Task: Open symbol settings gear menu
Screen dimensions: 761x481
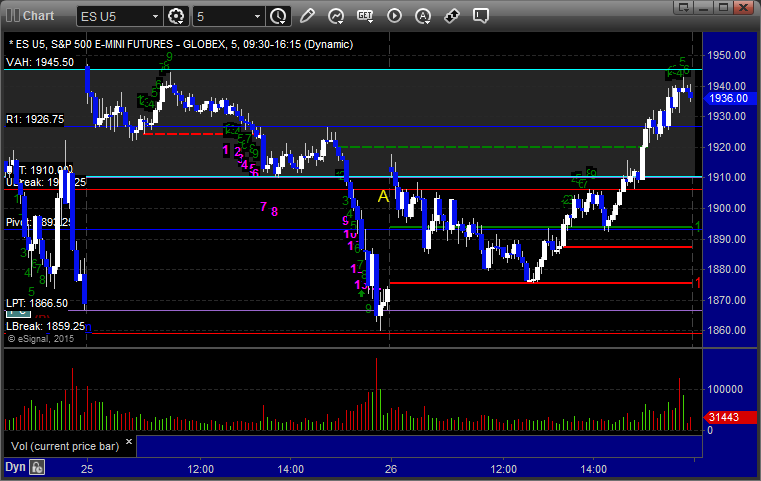Action: 176,16
